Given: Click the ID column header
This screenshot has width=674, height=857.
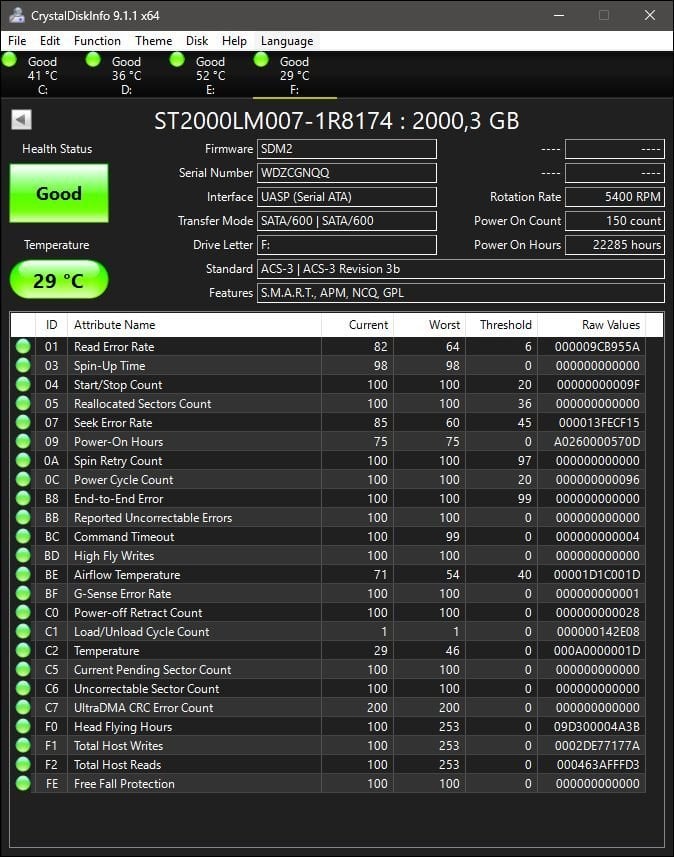Looking at the screenshot, I should click(51, 325).
